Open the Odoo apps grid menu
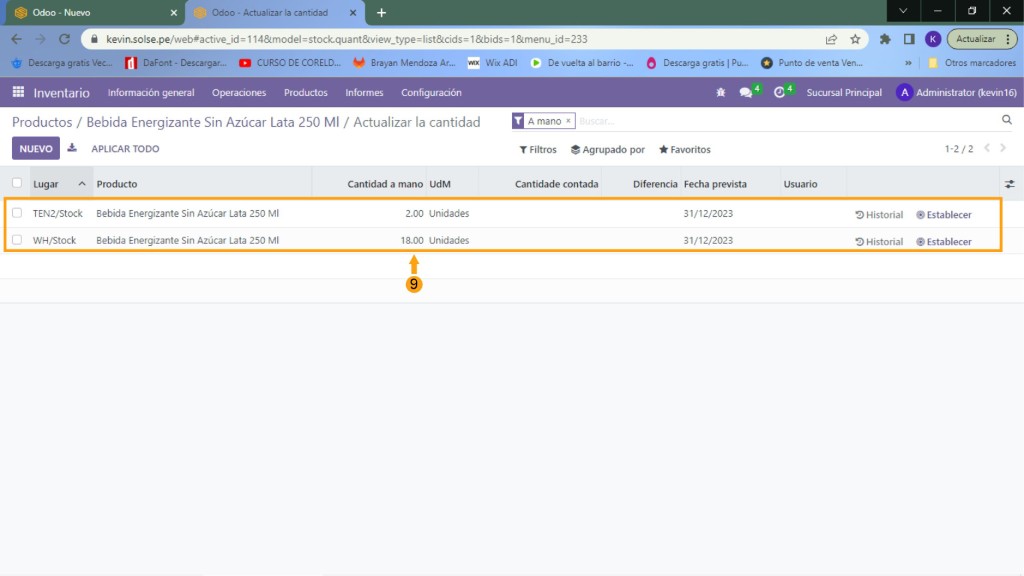The width and height of the screenshot is (1024, 576). [x=18, y=92]
